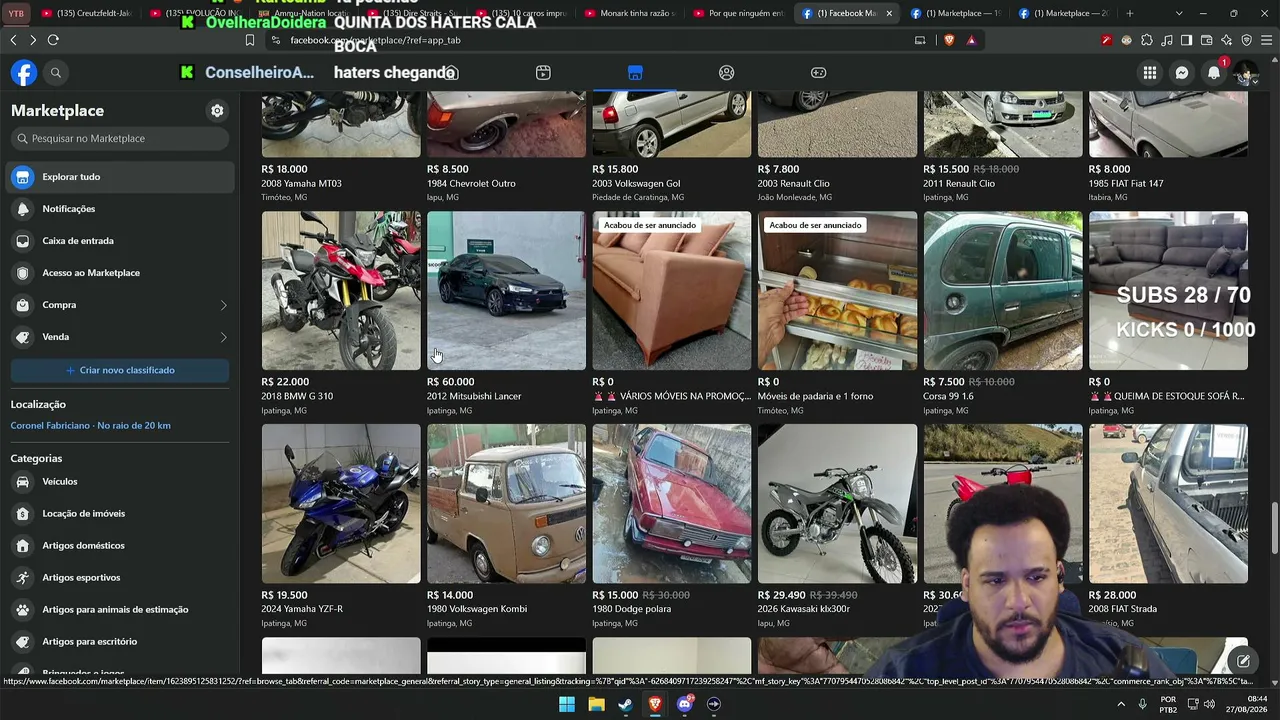Click the Facebook search magnifier icon

pyautogui.click(x=56, y=73)
